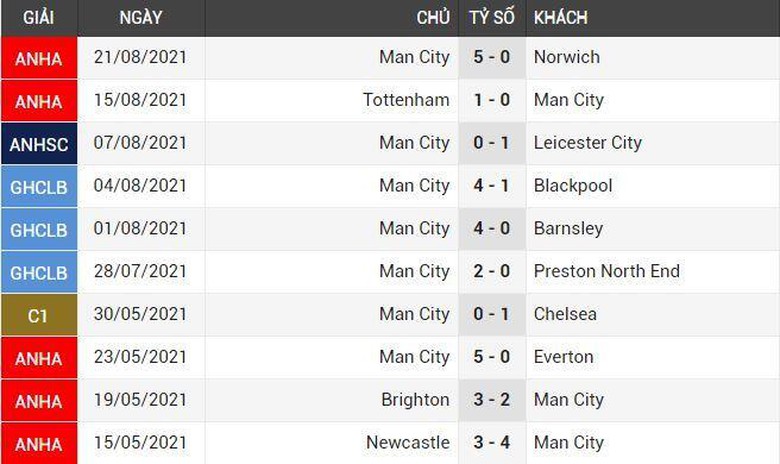Open the 3 - 4 score at Newcastle
This screenshot has width=780, height=464.
tap(491, 442)
